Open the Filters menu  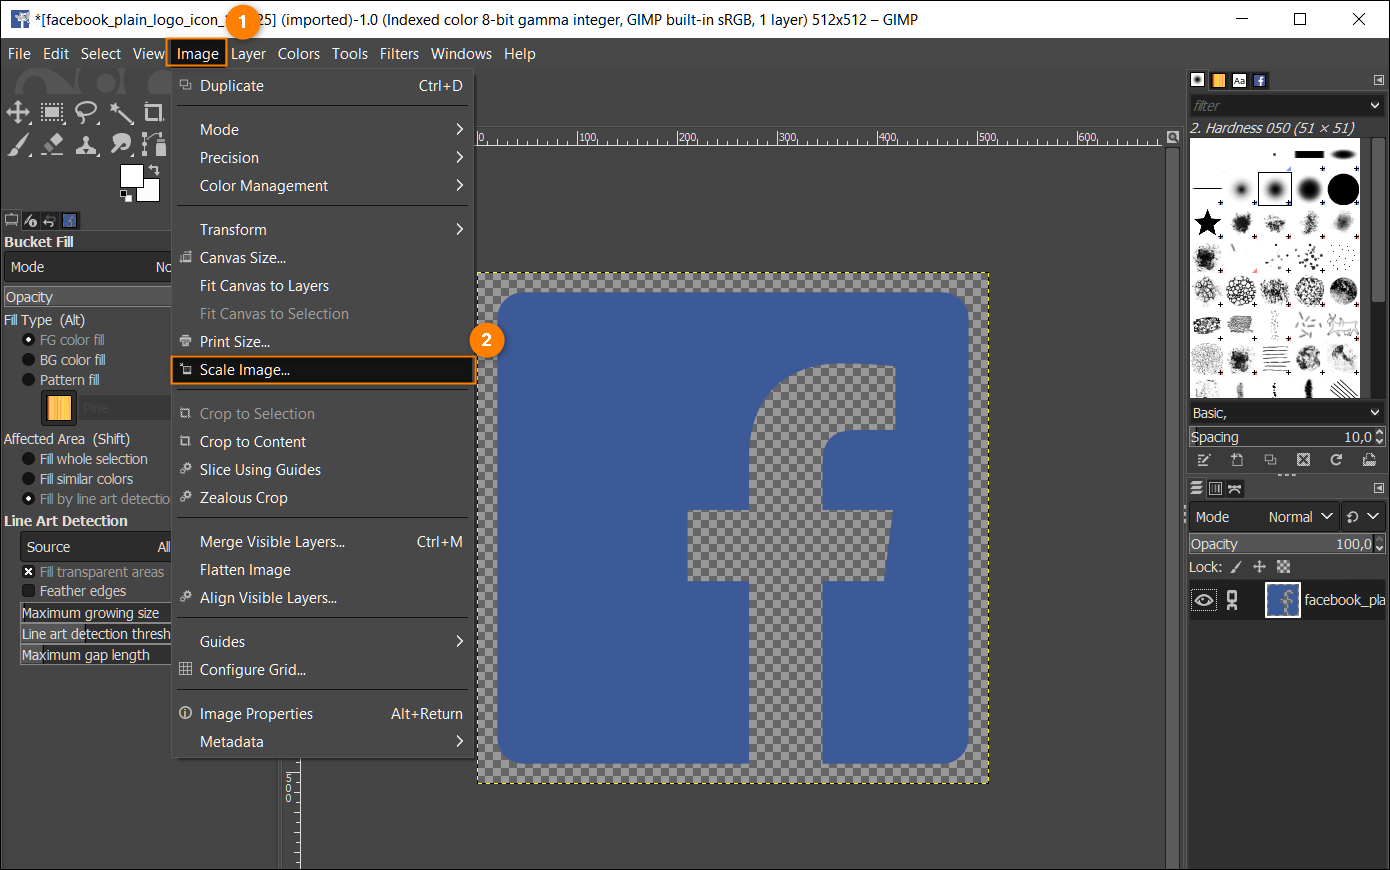click(x=399, y=54)
